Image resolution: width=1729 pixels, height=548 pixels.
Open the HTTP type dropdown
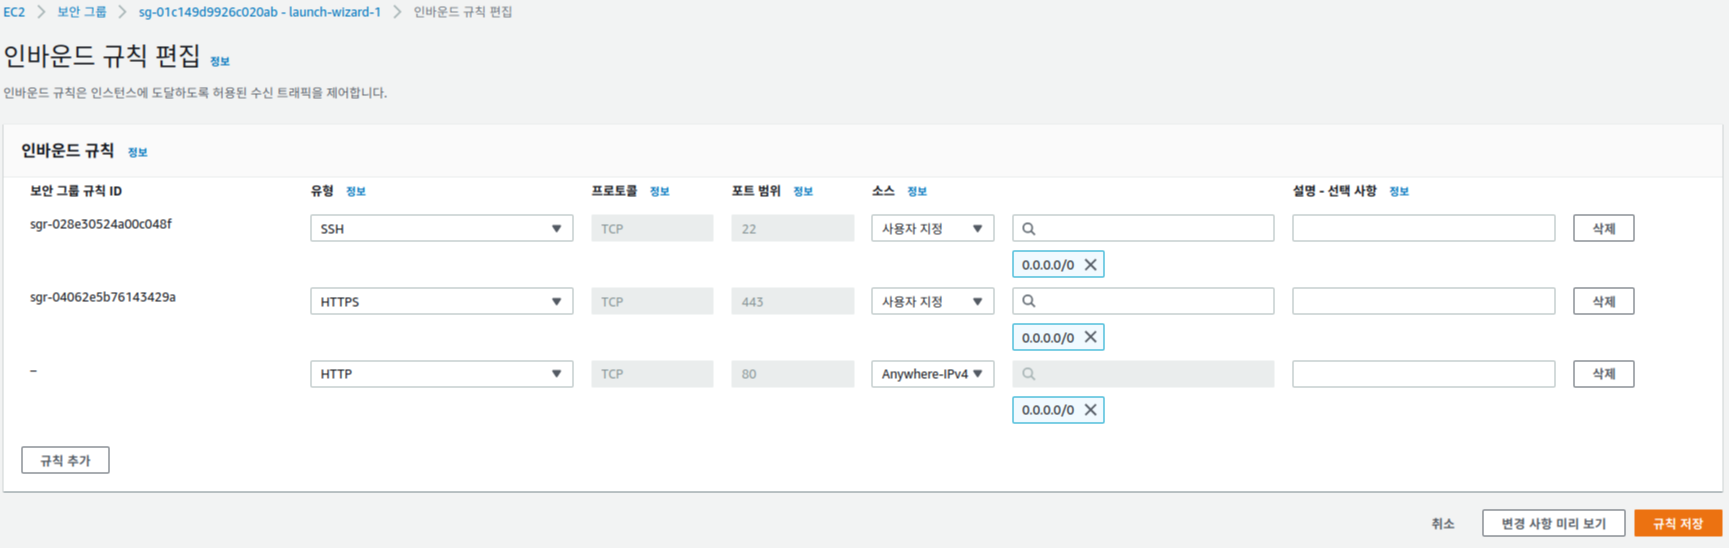[441, 374]
